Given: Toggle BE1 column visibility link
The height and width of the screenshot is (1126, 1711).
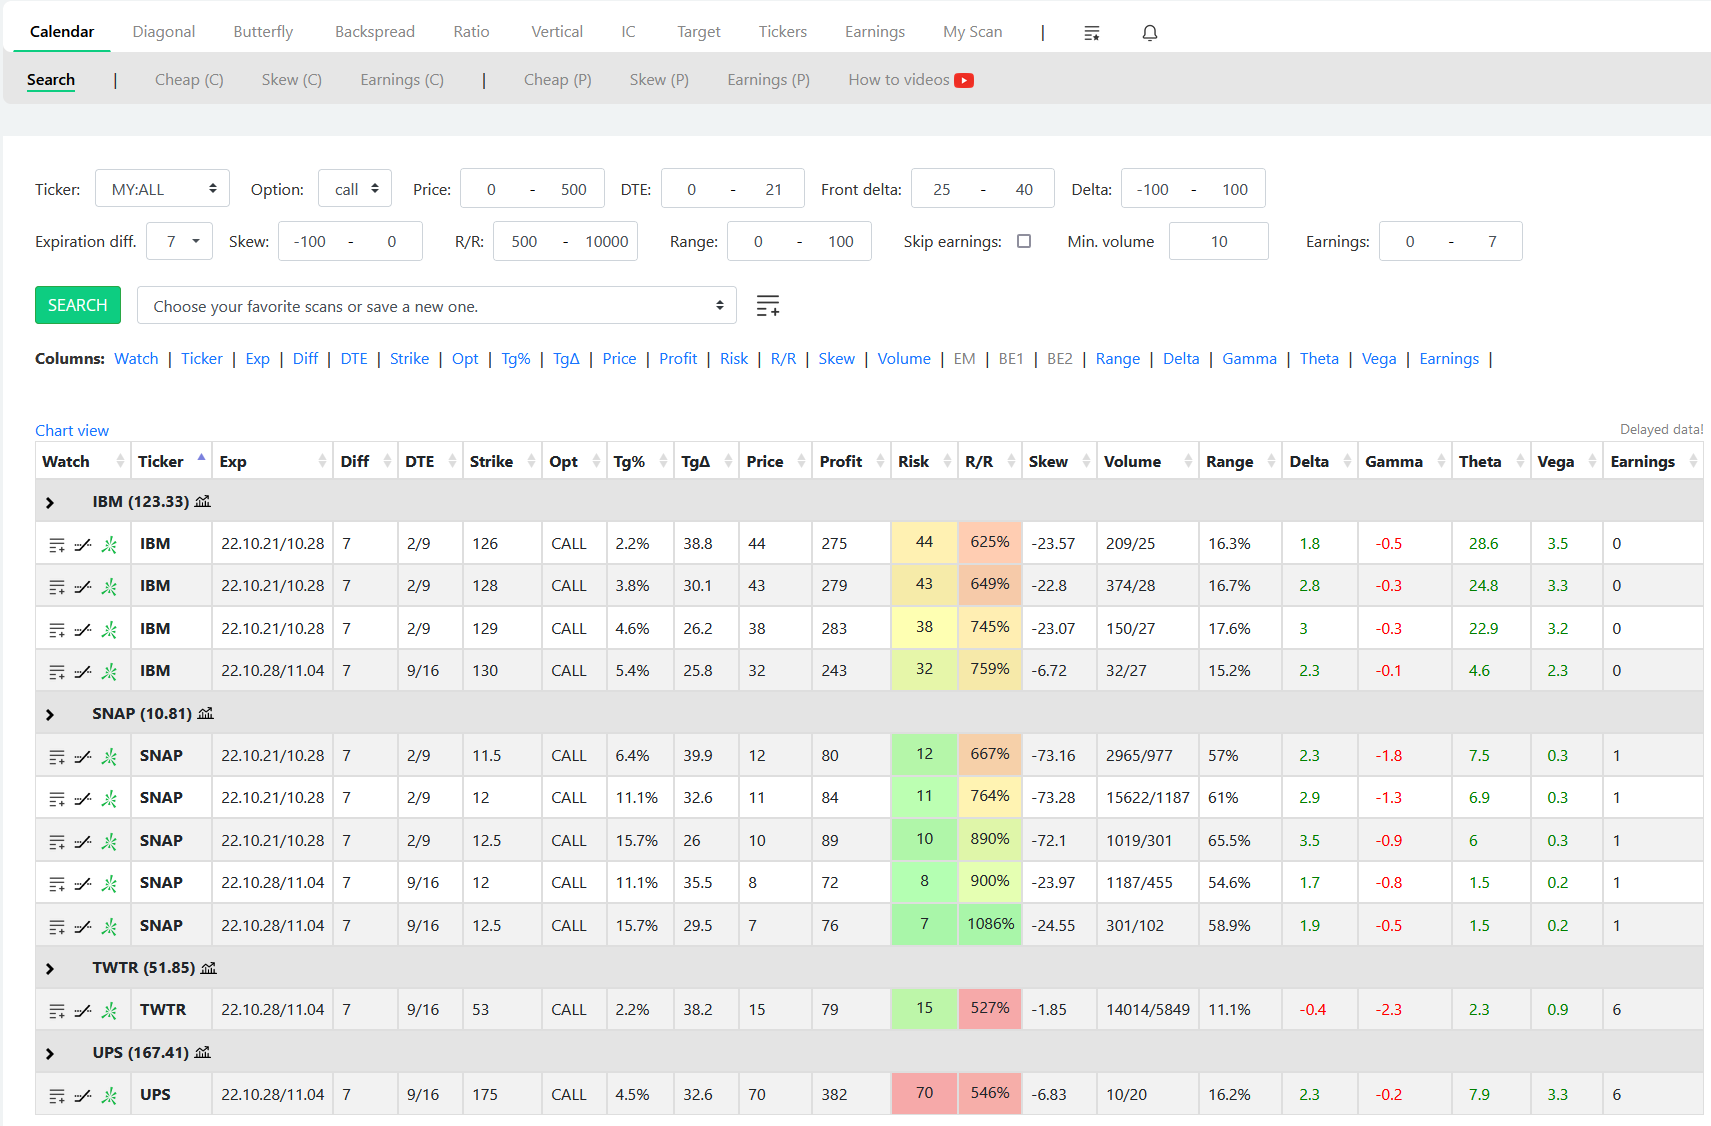Looking at the screenshot, I should [x=1011, y=359].
